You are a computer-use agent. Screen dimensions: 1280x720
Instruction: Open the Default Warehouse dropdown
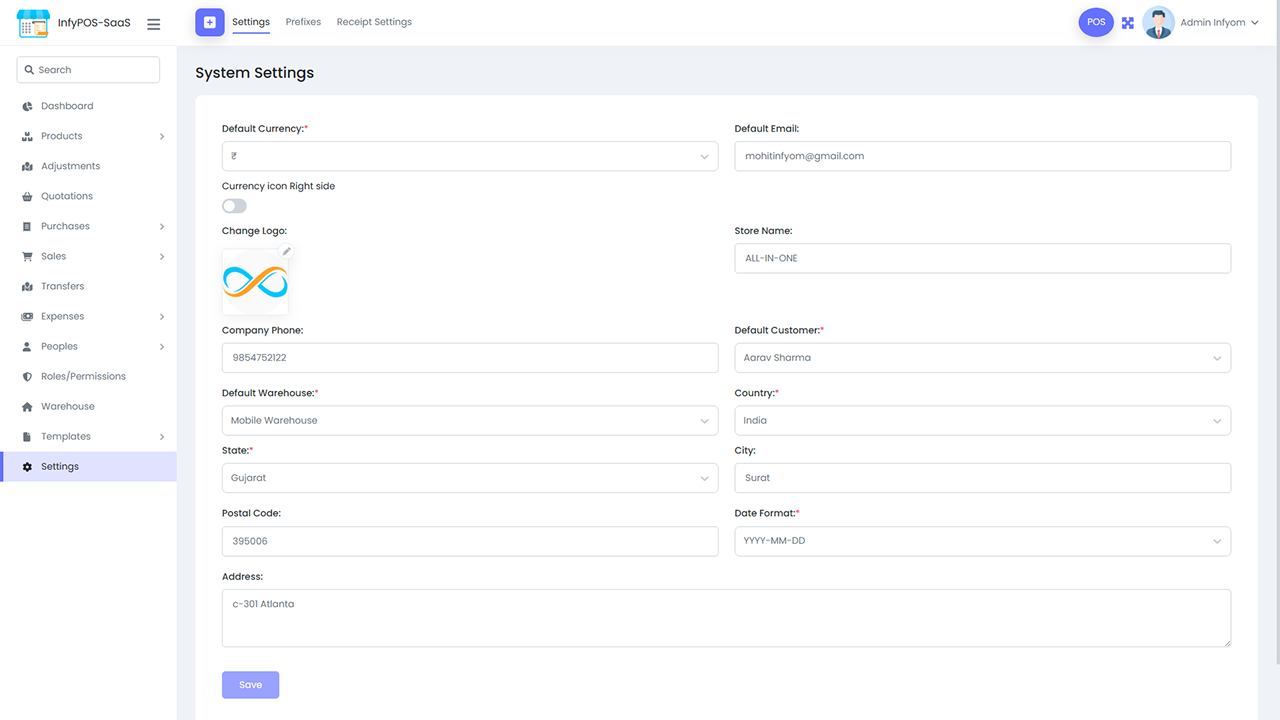[x=470, y=420]
